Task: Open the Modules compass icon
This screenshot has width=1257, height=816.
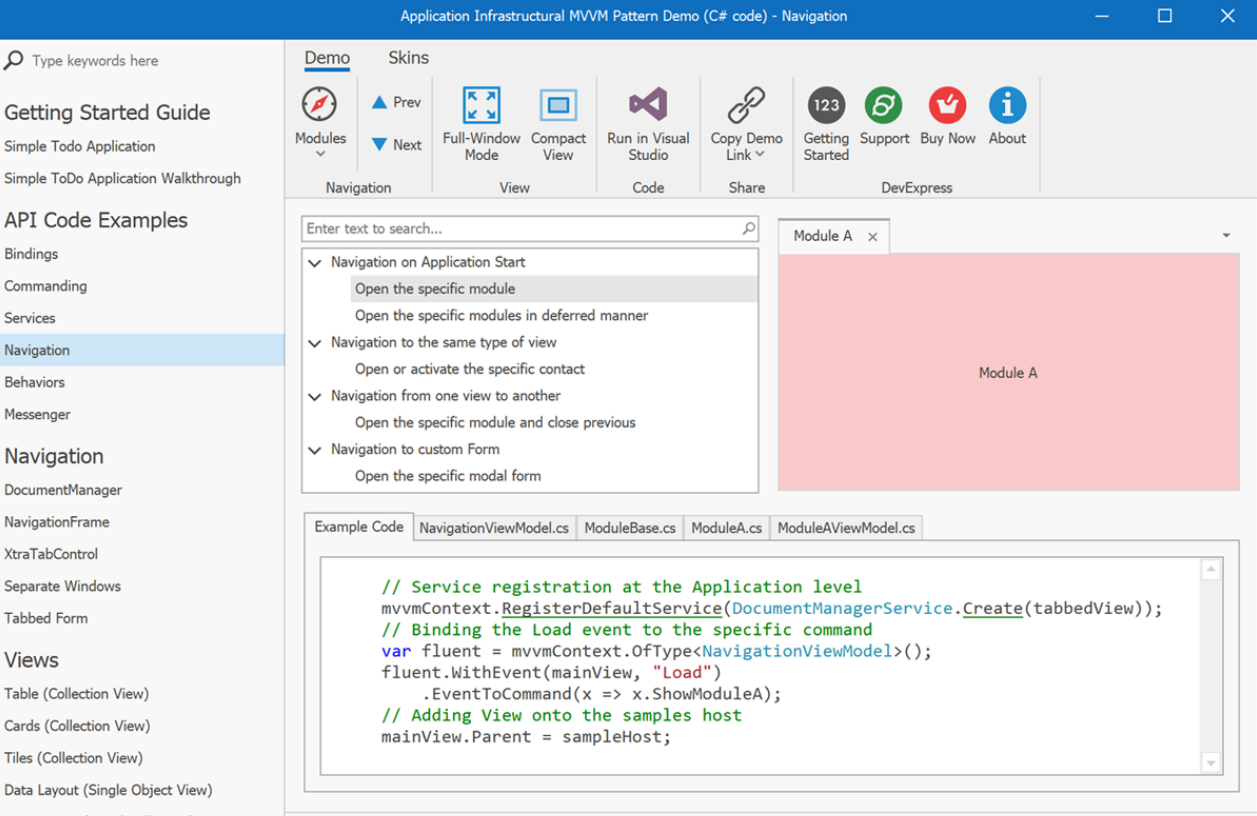Action: [320, 104]
